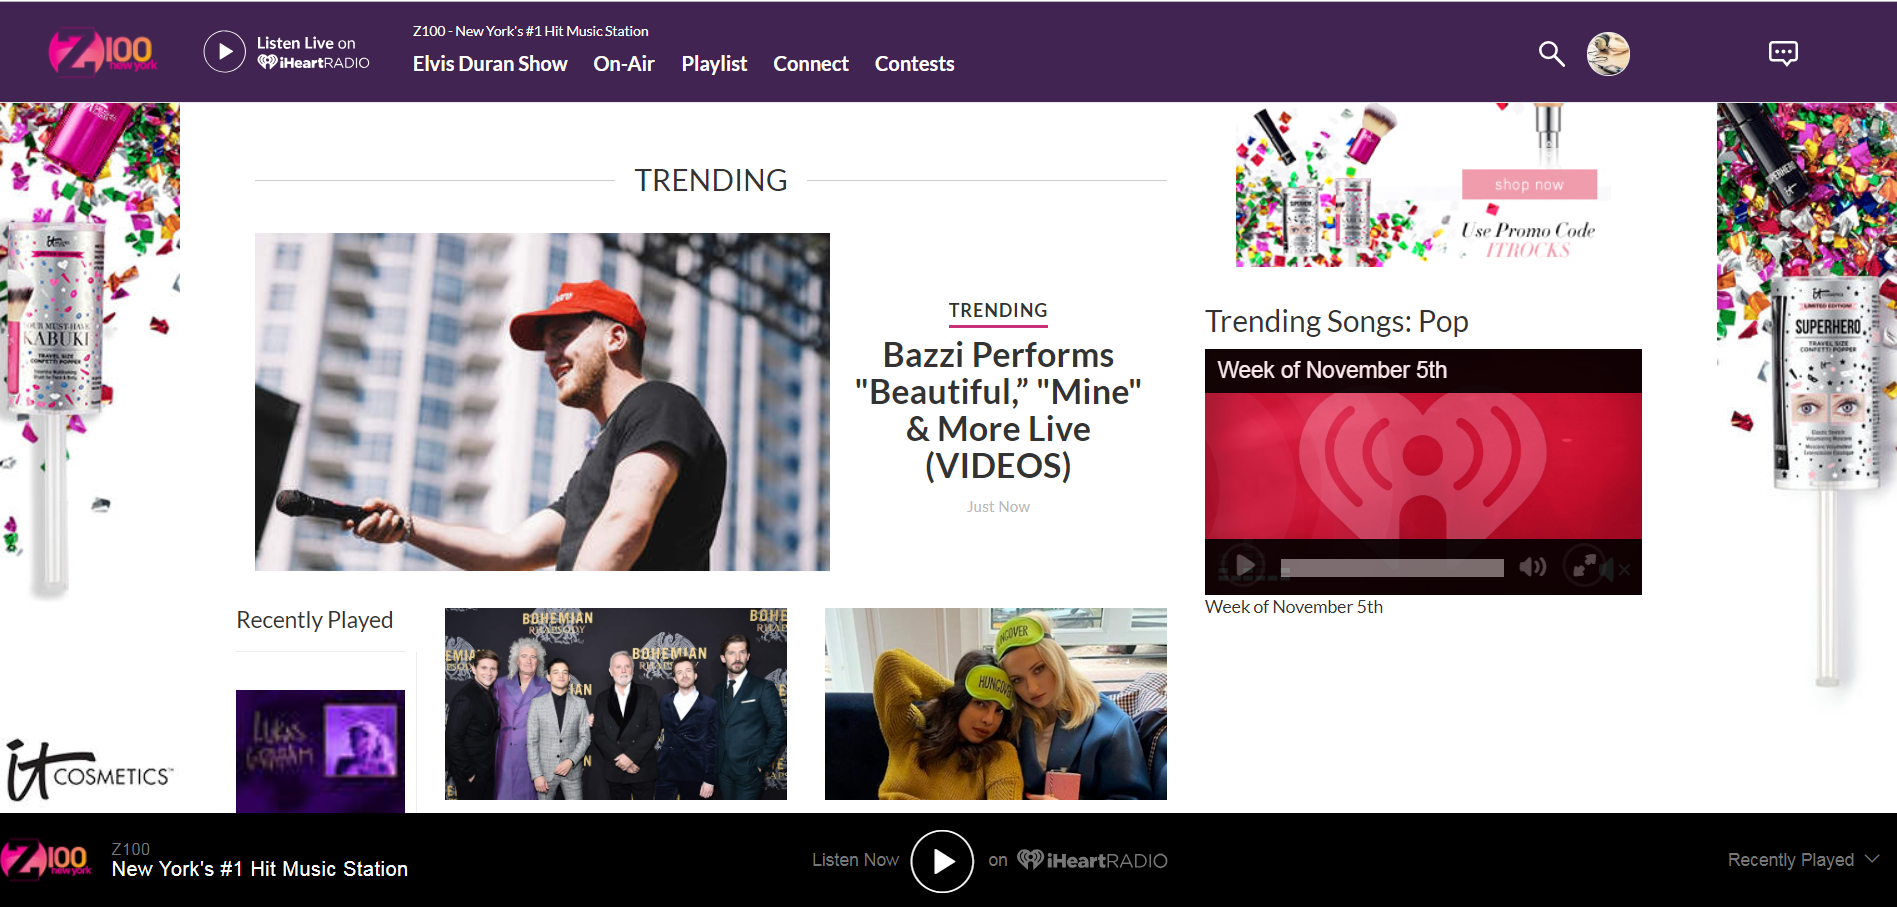Expand Recently Played dropdown in bottom bar
The height and width of the screenshot is (907, 1897).
pos(1804,860)
